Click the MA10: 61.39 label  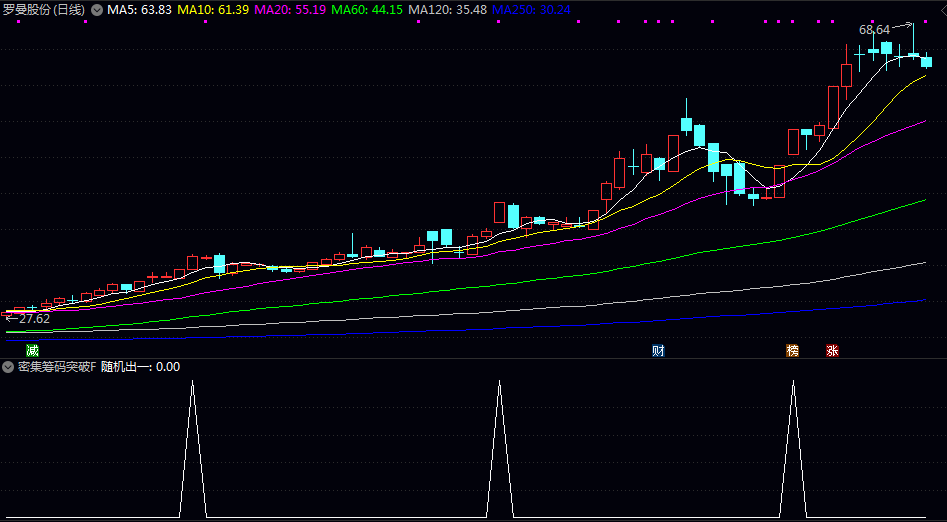click(x=212, y=10)
